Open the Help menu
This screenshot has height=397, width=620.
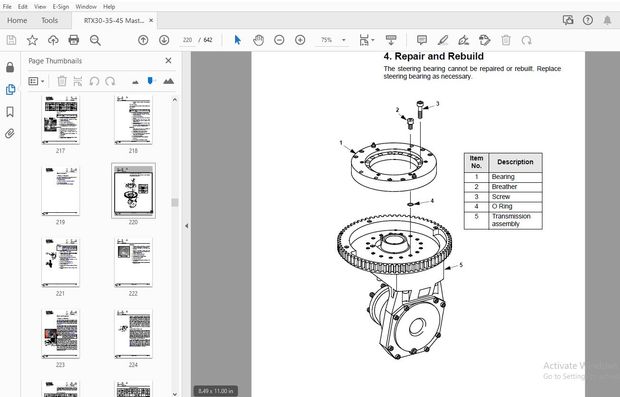pos(109,7)
